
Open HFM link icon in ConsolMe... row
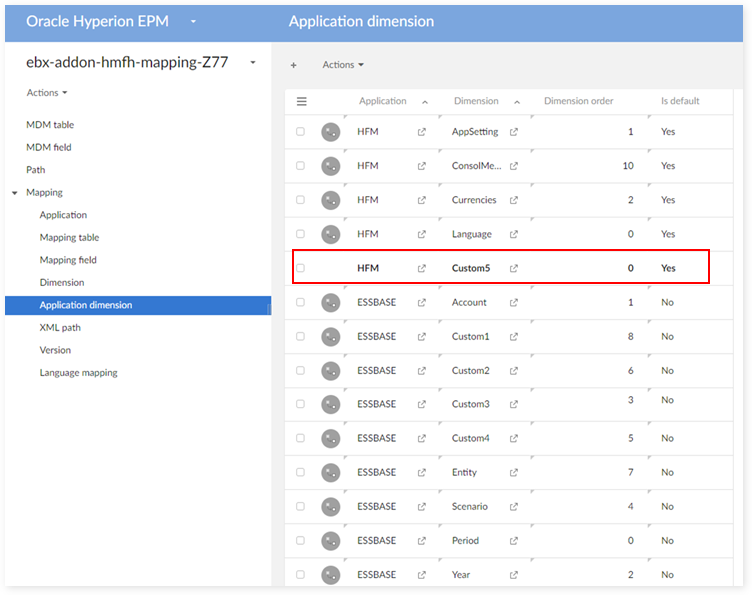point(422,166)
